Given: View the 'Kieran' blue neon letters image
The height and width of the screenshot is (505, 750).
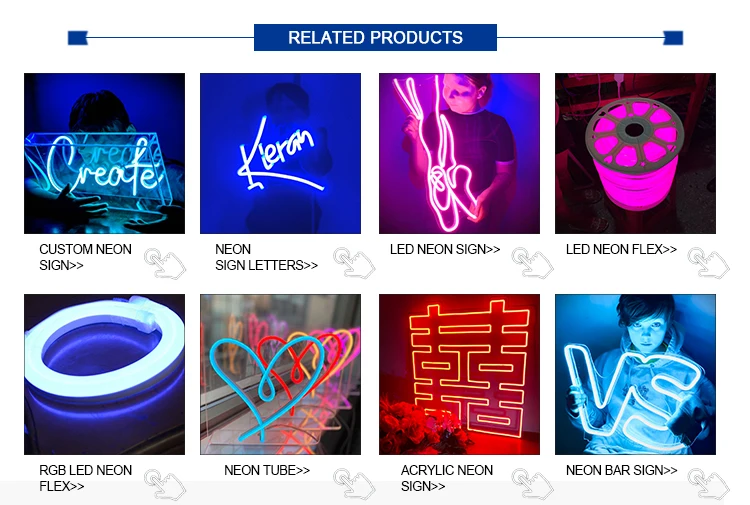Looking at the screenshot, I should click(280, 154).
